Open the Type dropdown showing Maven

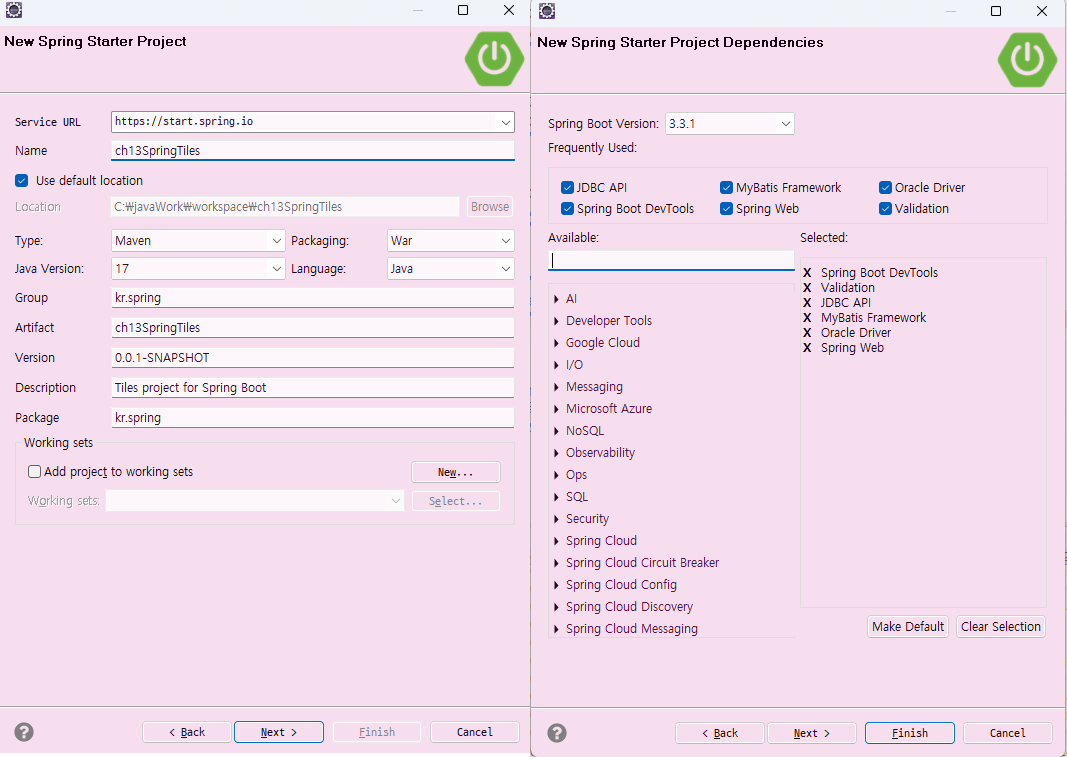pyautogui.click(x=276, y=241)
